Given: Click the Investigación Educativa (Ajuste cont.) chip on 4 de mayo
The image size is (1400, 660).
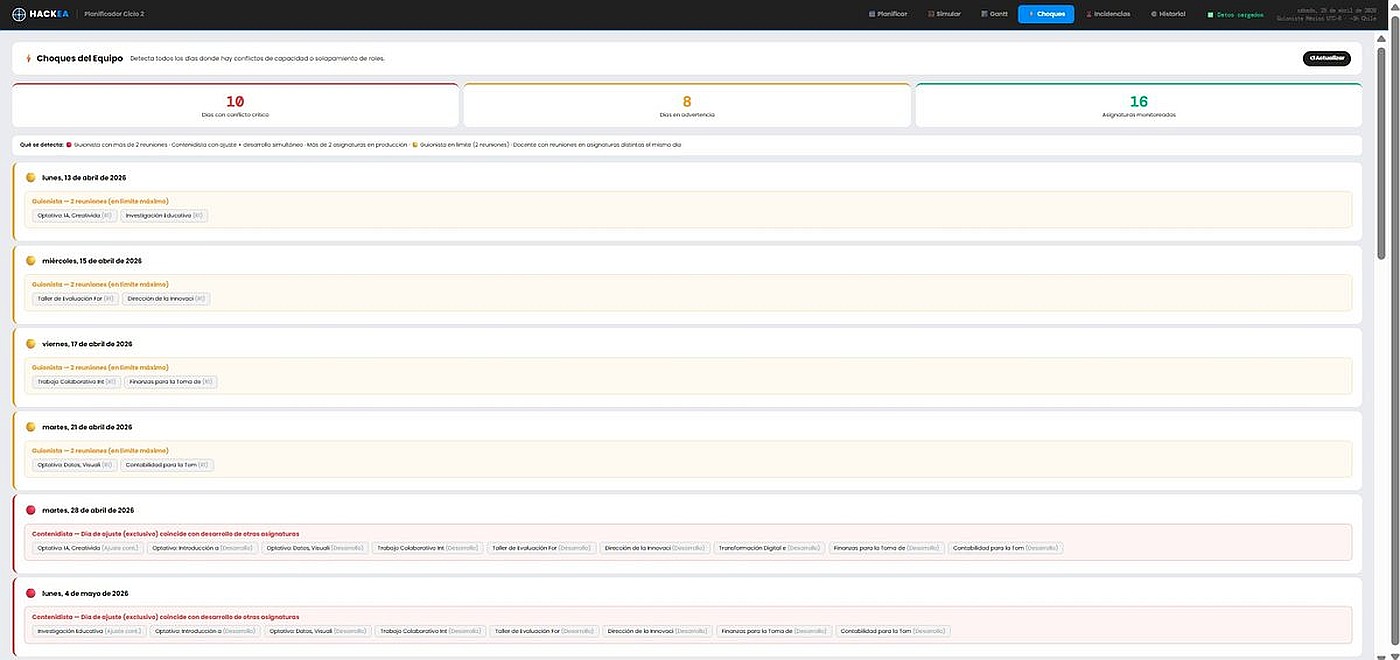Looking at the screenshot, I should [89, 631].
